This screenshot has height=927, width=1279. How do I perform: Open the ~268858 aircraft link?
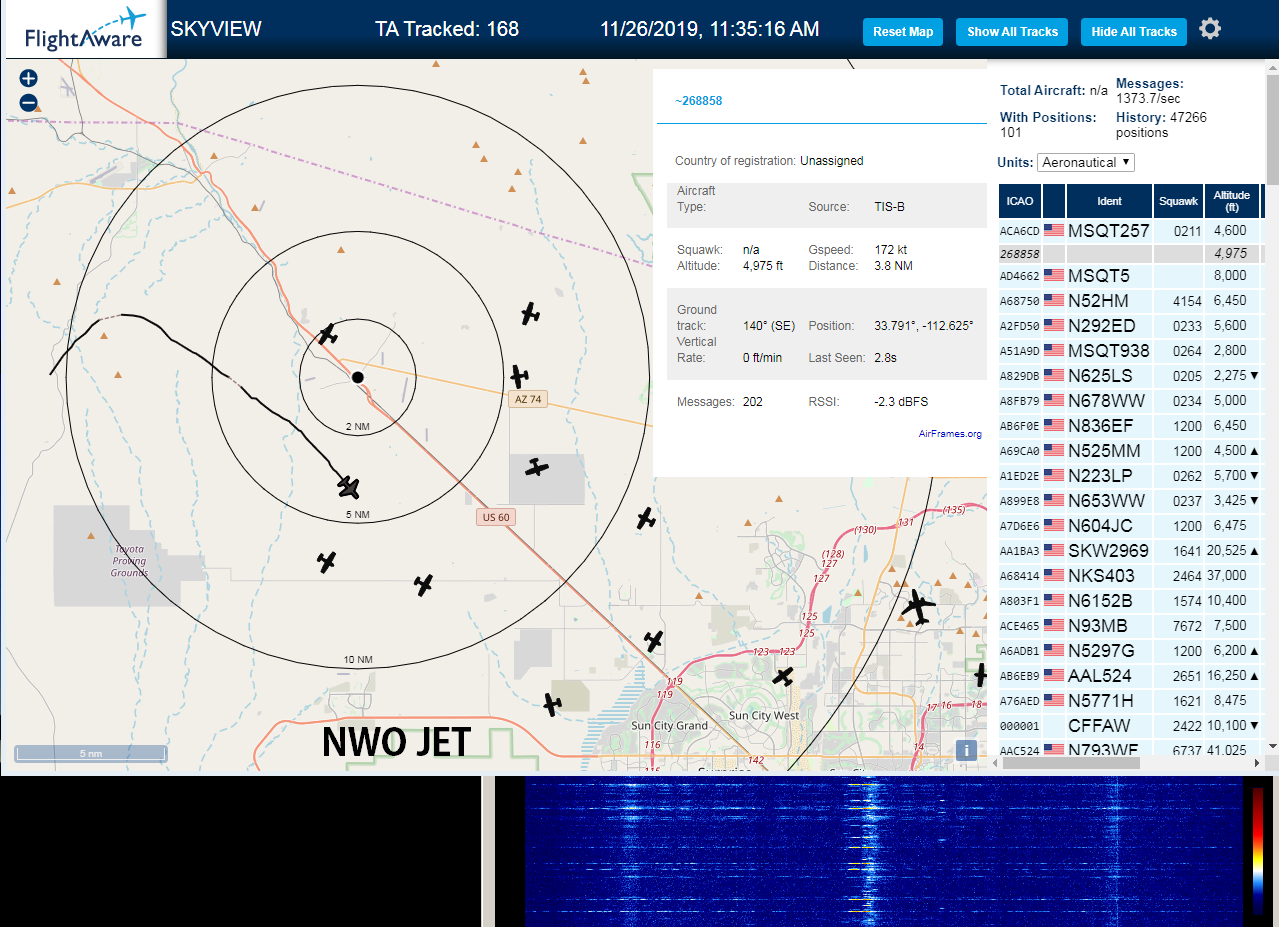[698, 101]
